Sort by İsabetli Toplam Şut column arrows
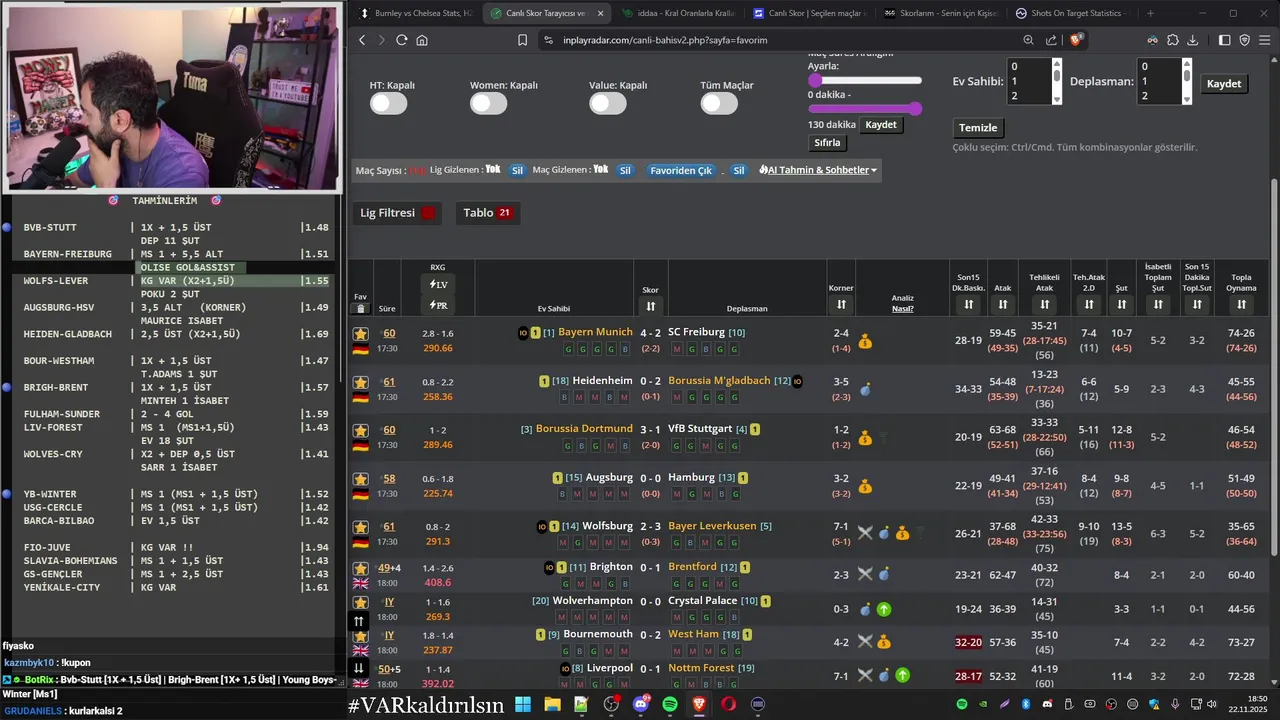 point(1157,304)
